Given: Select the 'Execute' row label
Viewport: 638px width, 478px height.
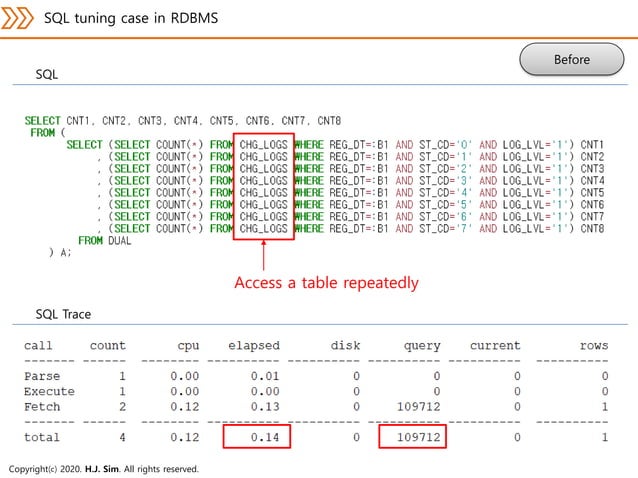Looking at the screenshot, I should click(x=49, y=391).
